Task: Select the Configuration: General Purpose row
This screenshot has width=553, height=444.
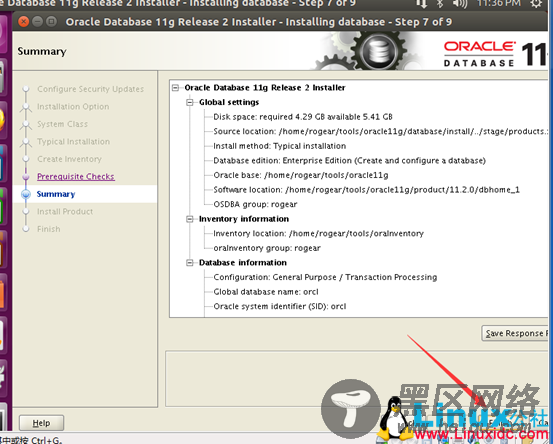Action: pyautogui.click(x=325, y=277)
